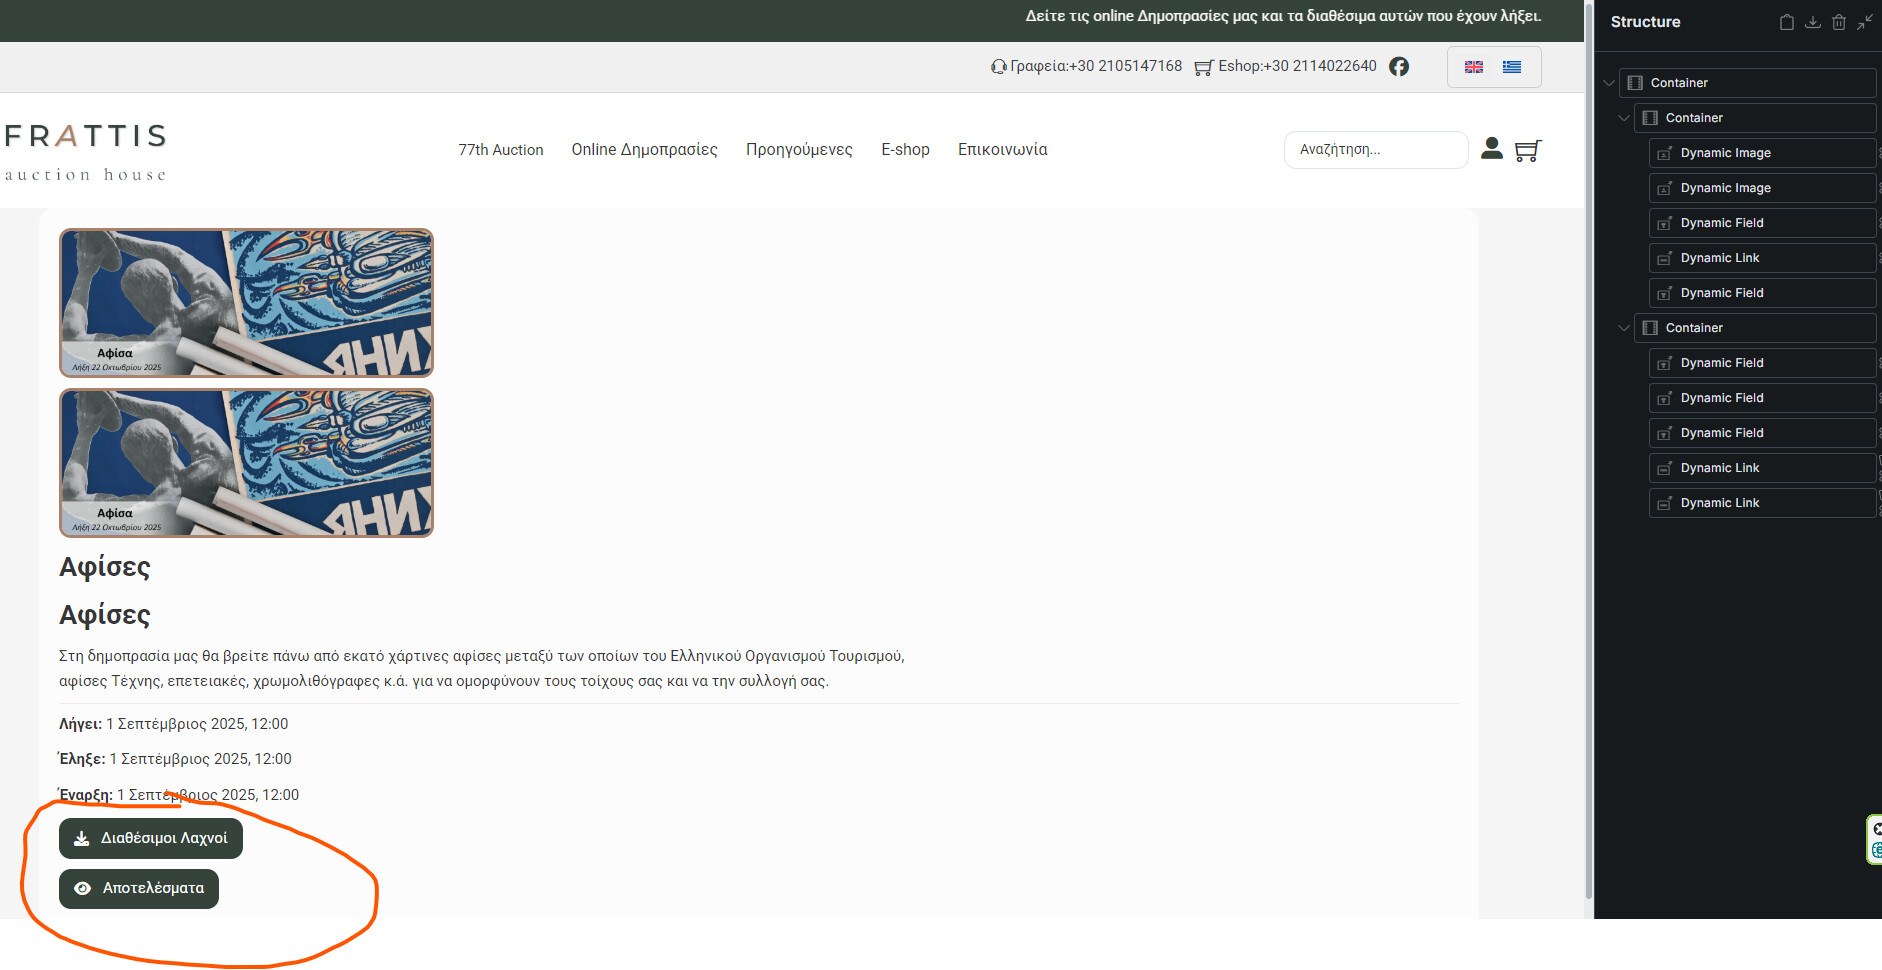Go to Online Δημοπρασίες menu item
Screen dimensions: 1882x970
644,150
